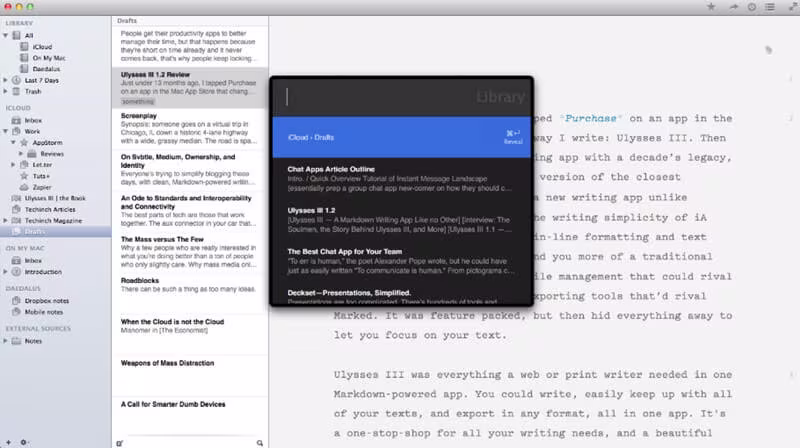Add a new group with plus icon
Screen dimensions: 800x448
(8, 442)
